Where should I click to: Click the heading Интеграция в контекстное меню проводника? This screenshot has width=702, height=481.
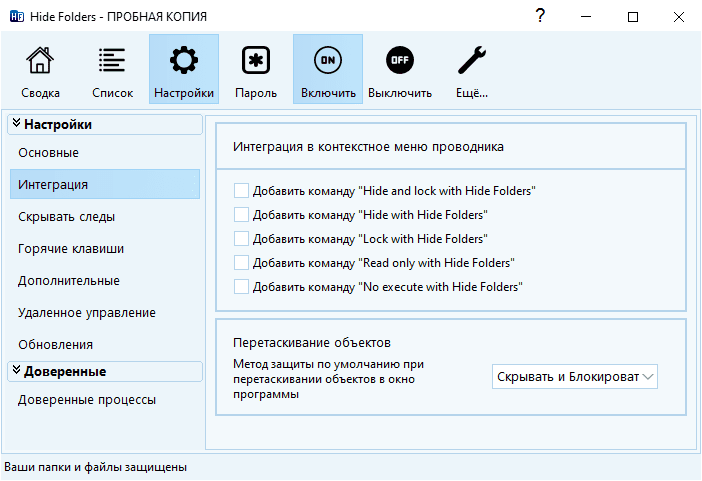point(368,147)
